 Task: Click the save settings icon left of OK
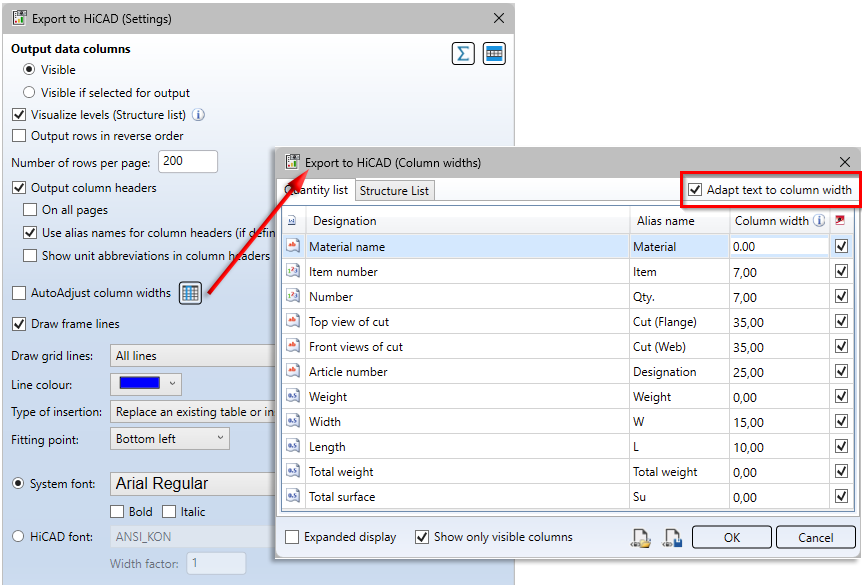(x=672, y=538)
